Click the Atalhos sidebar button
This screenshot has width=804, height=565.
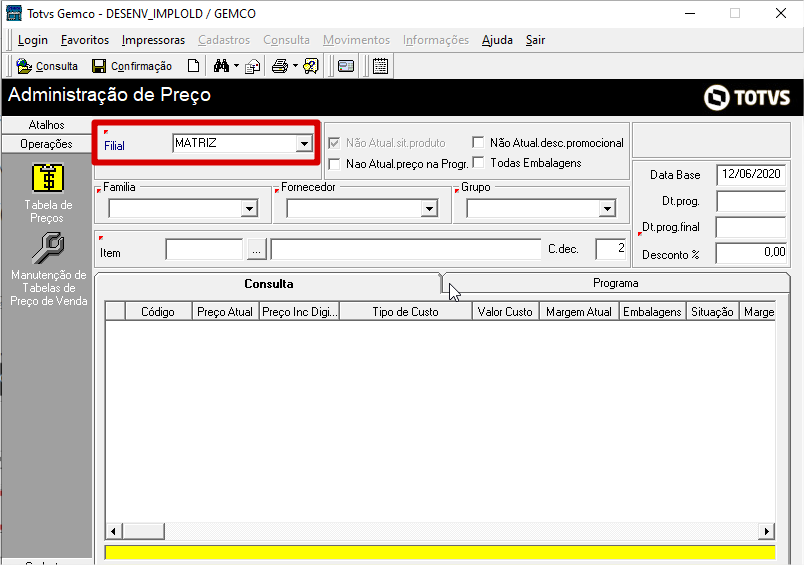(x=47, y=125)
